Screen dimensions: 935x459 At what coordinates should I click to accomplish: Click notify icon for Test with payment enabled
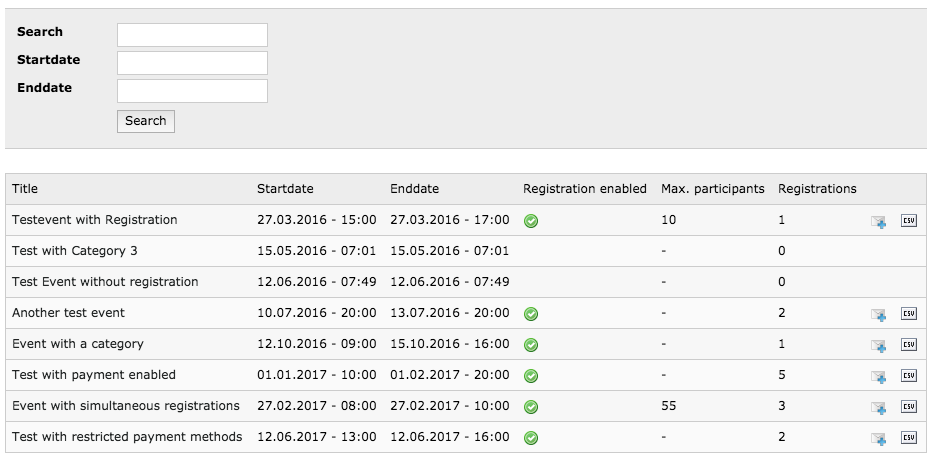coord(878,377)
